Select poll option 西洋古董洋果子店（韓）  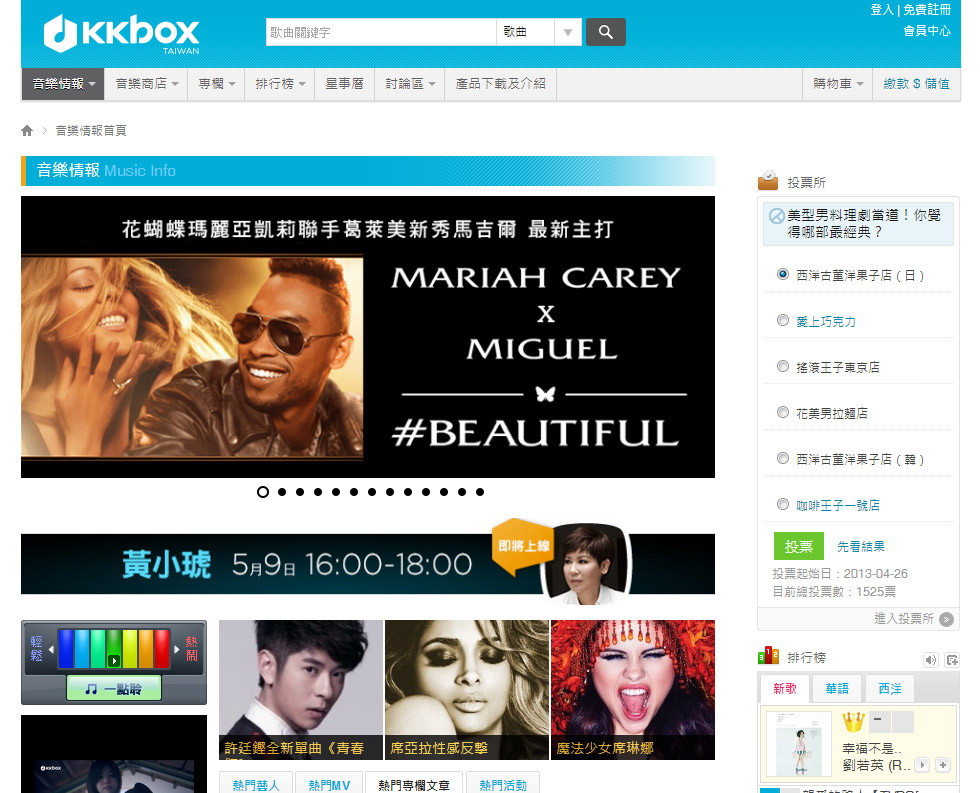[782, 458]
